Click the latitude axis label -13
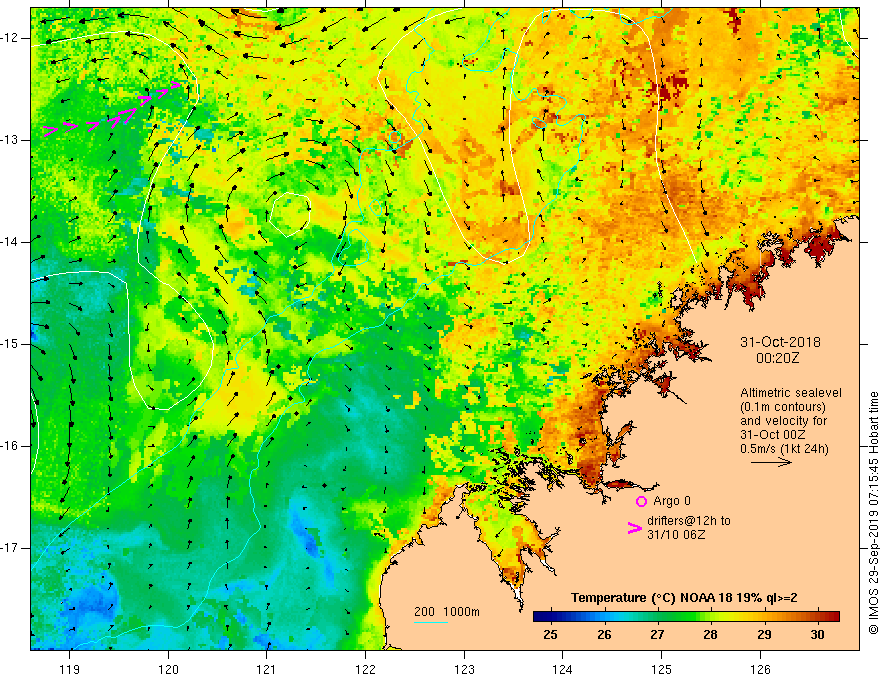 (11, 140)
